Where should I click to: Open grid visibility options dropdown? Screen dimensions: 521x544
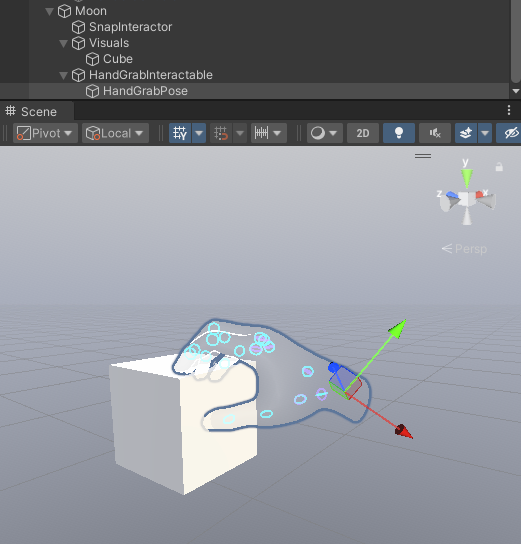click(199, 133)
